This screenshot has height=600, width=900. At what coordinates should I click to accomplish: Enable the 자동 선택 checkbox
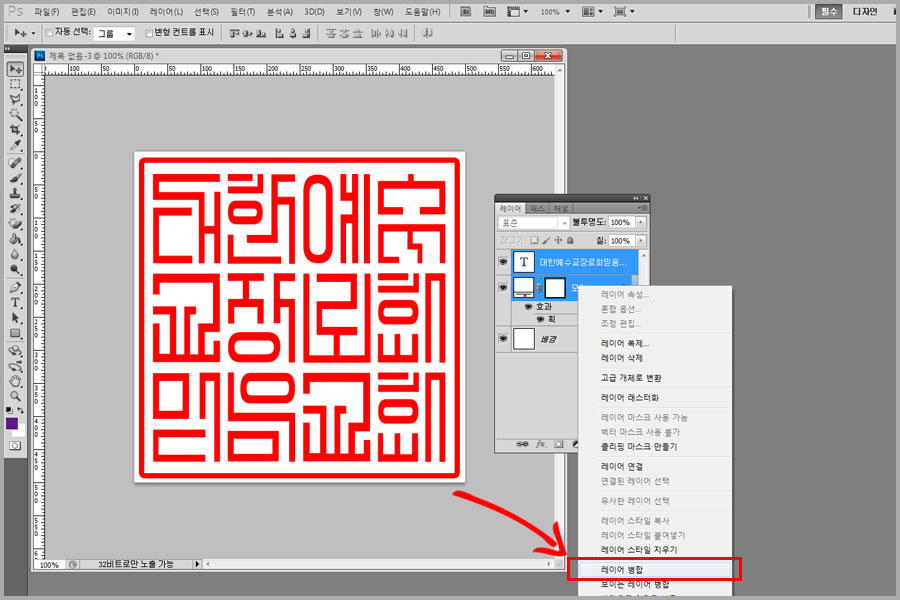click(x=49, y=33)
